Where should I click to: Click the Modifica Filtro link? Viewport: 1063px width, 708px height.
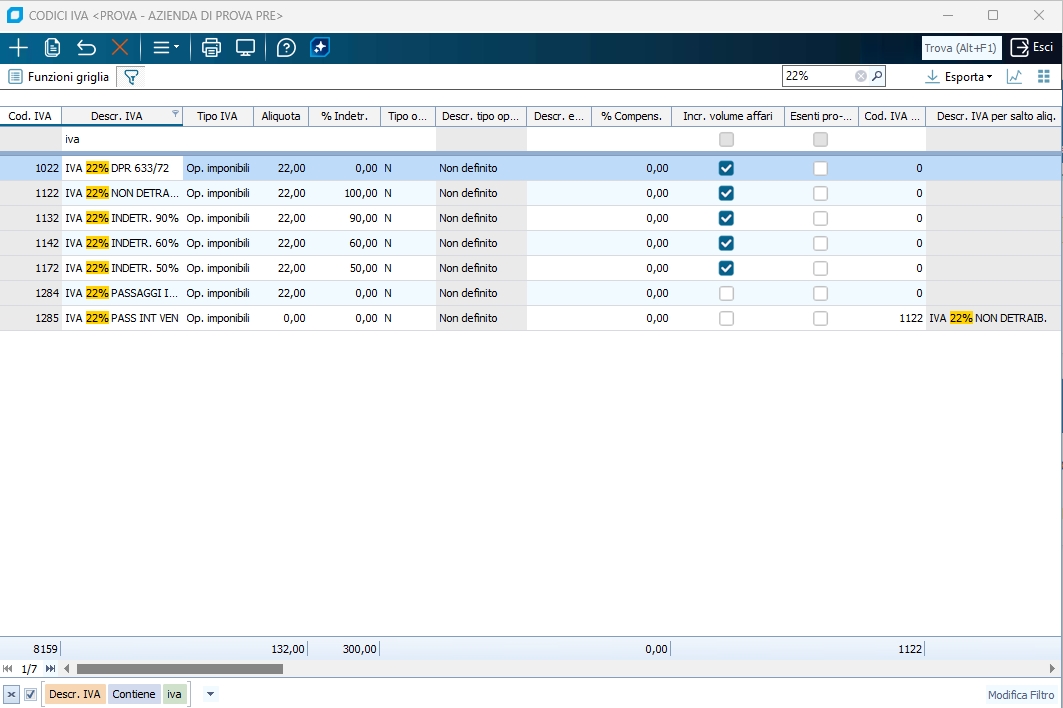tap(1020, 695)
